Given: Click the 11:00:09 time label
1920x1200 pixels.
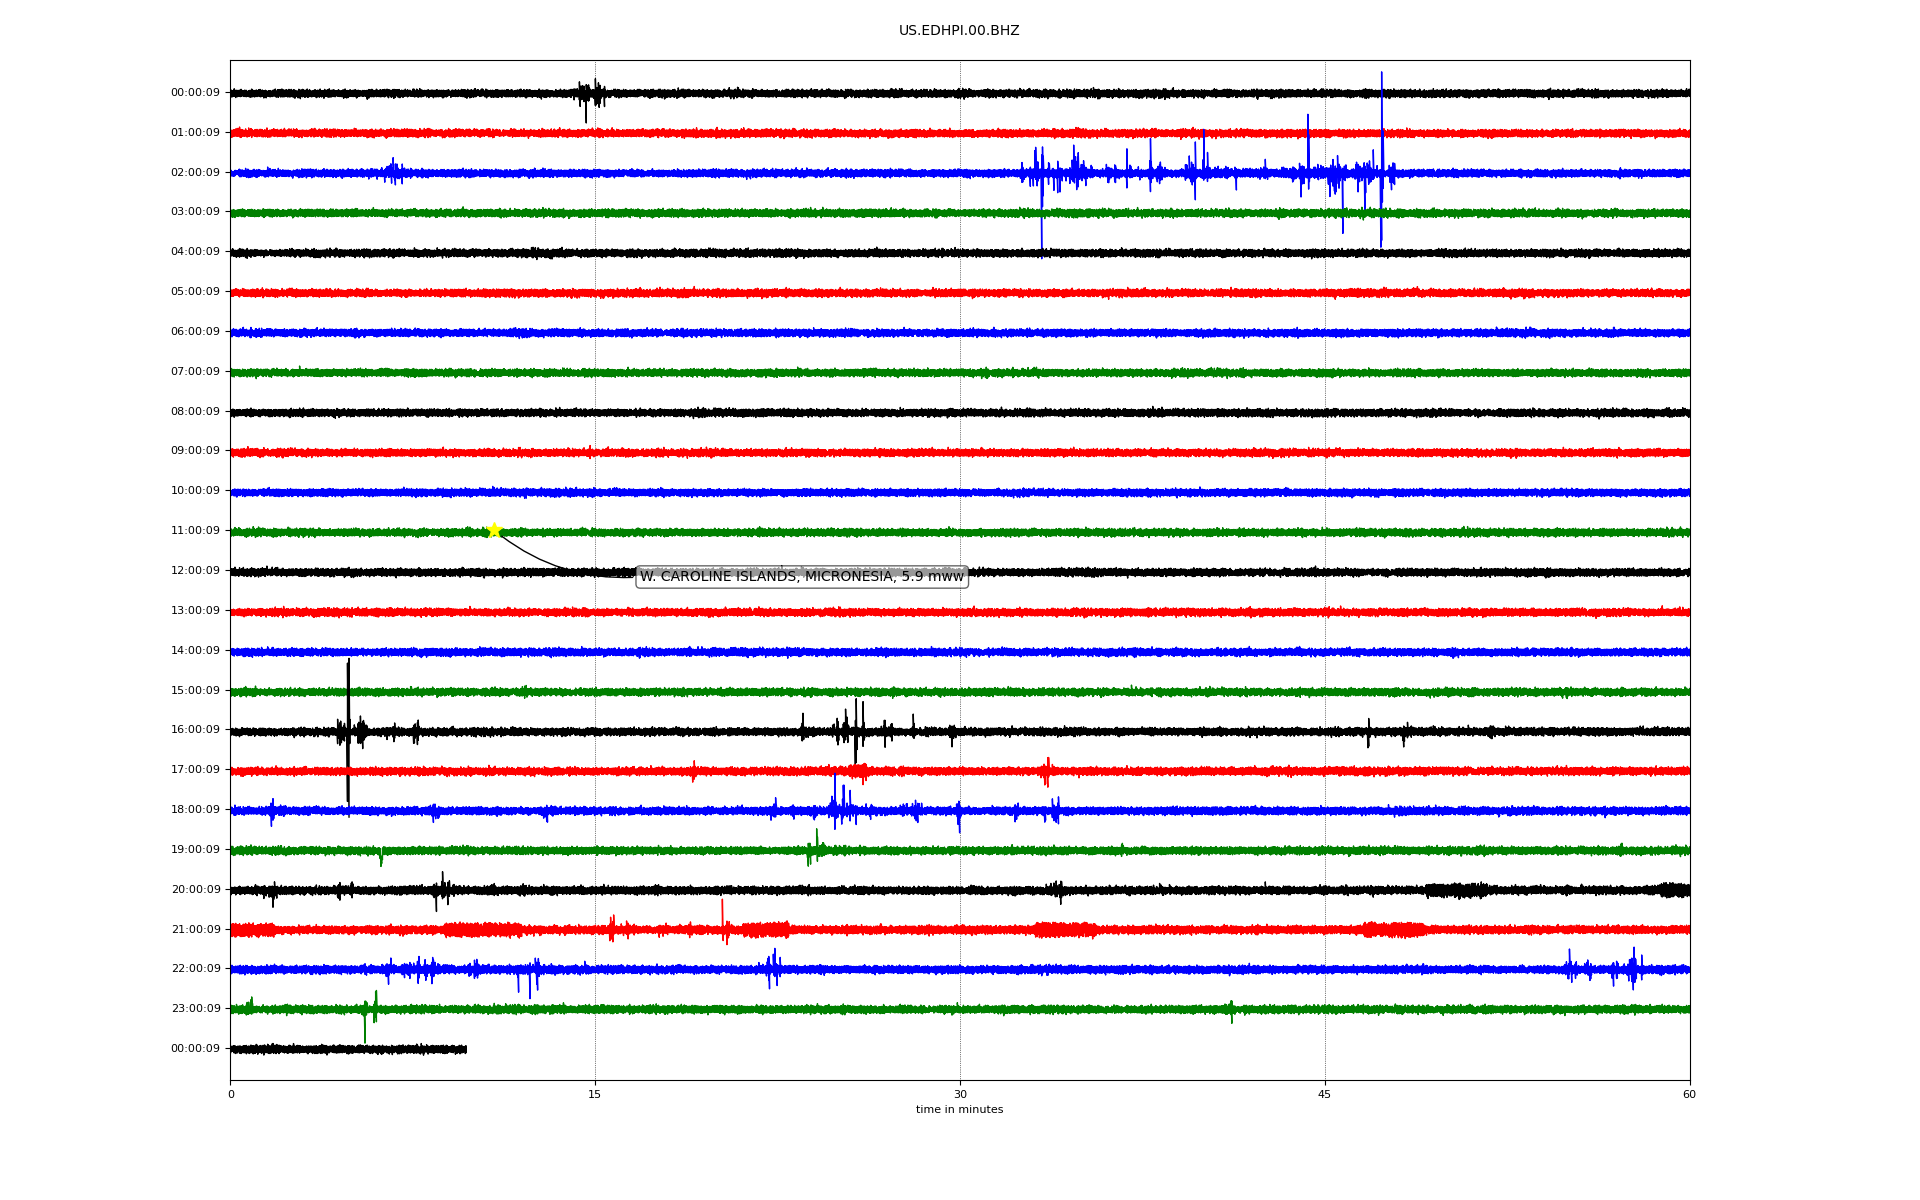Looking at the screenshot, I should click(x=195, y=531).
